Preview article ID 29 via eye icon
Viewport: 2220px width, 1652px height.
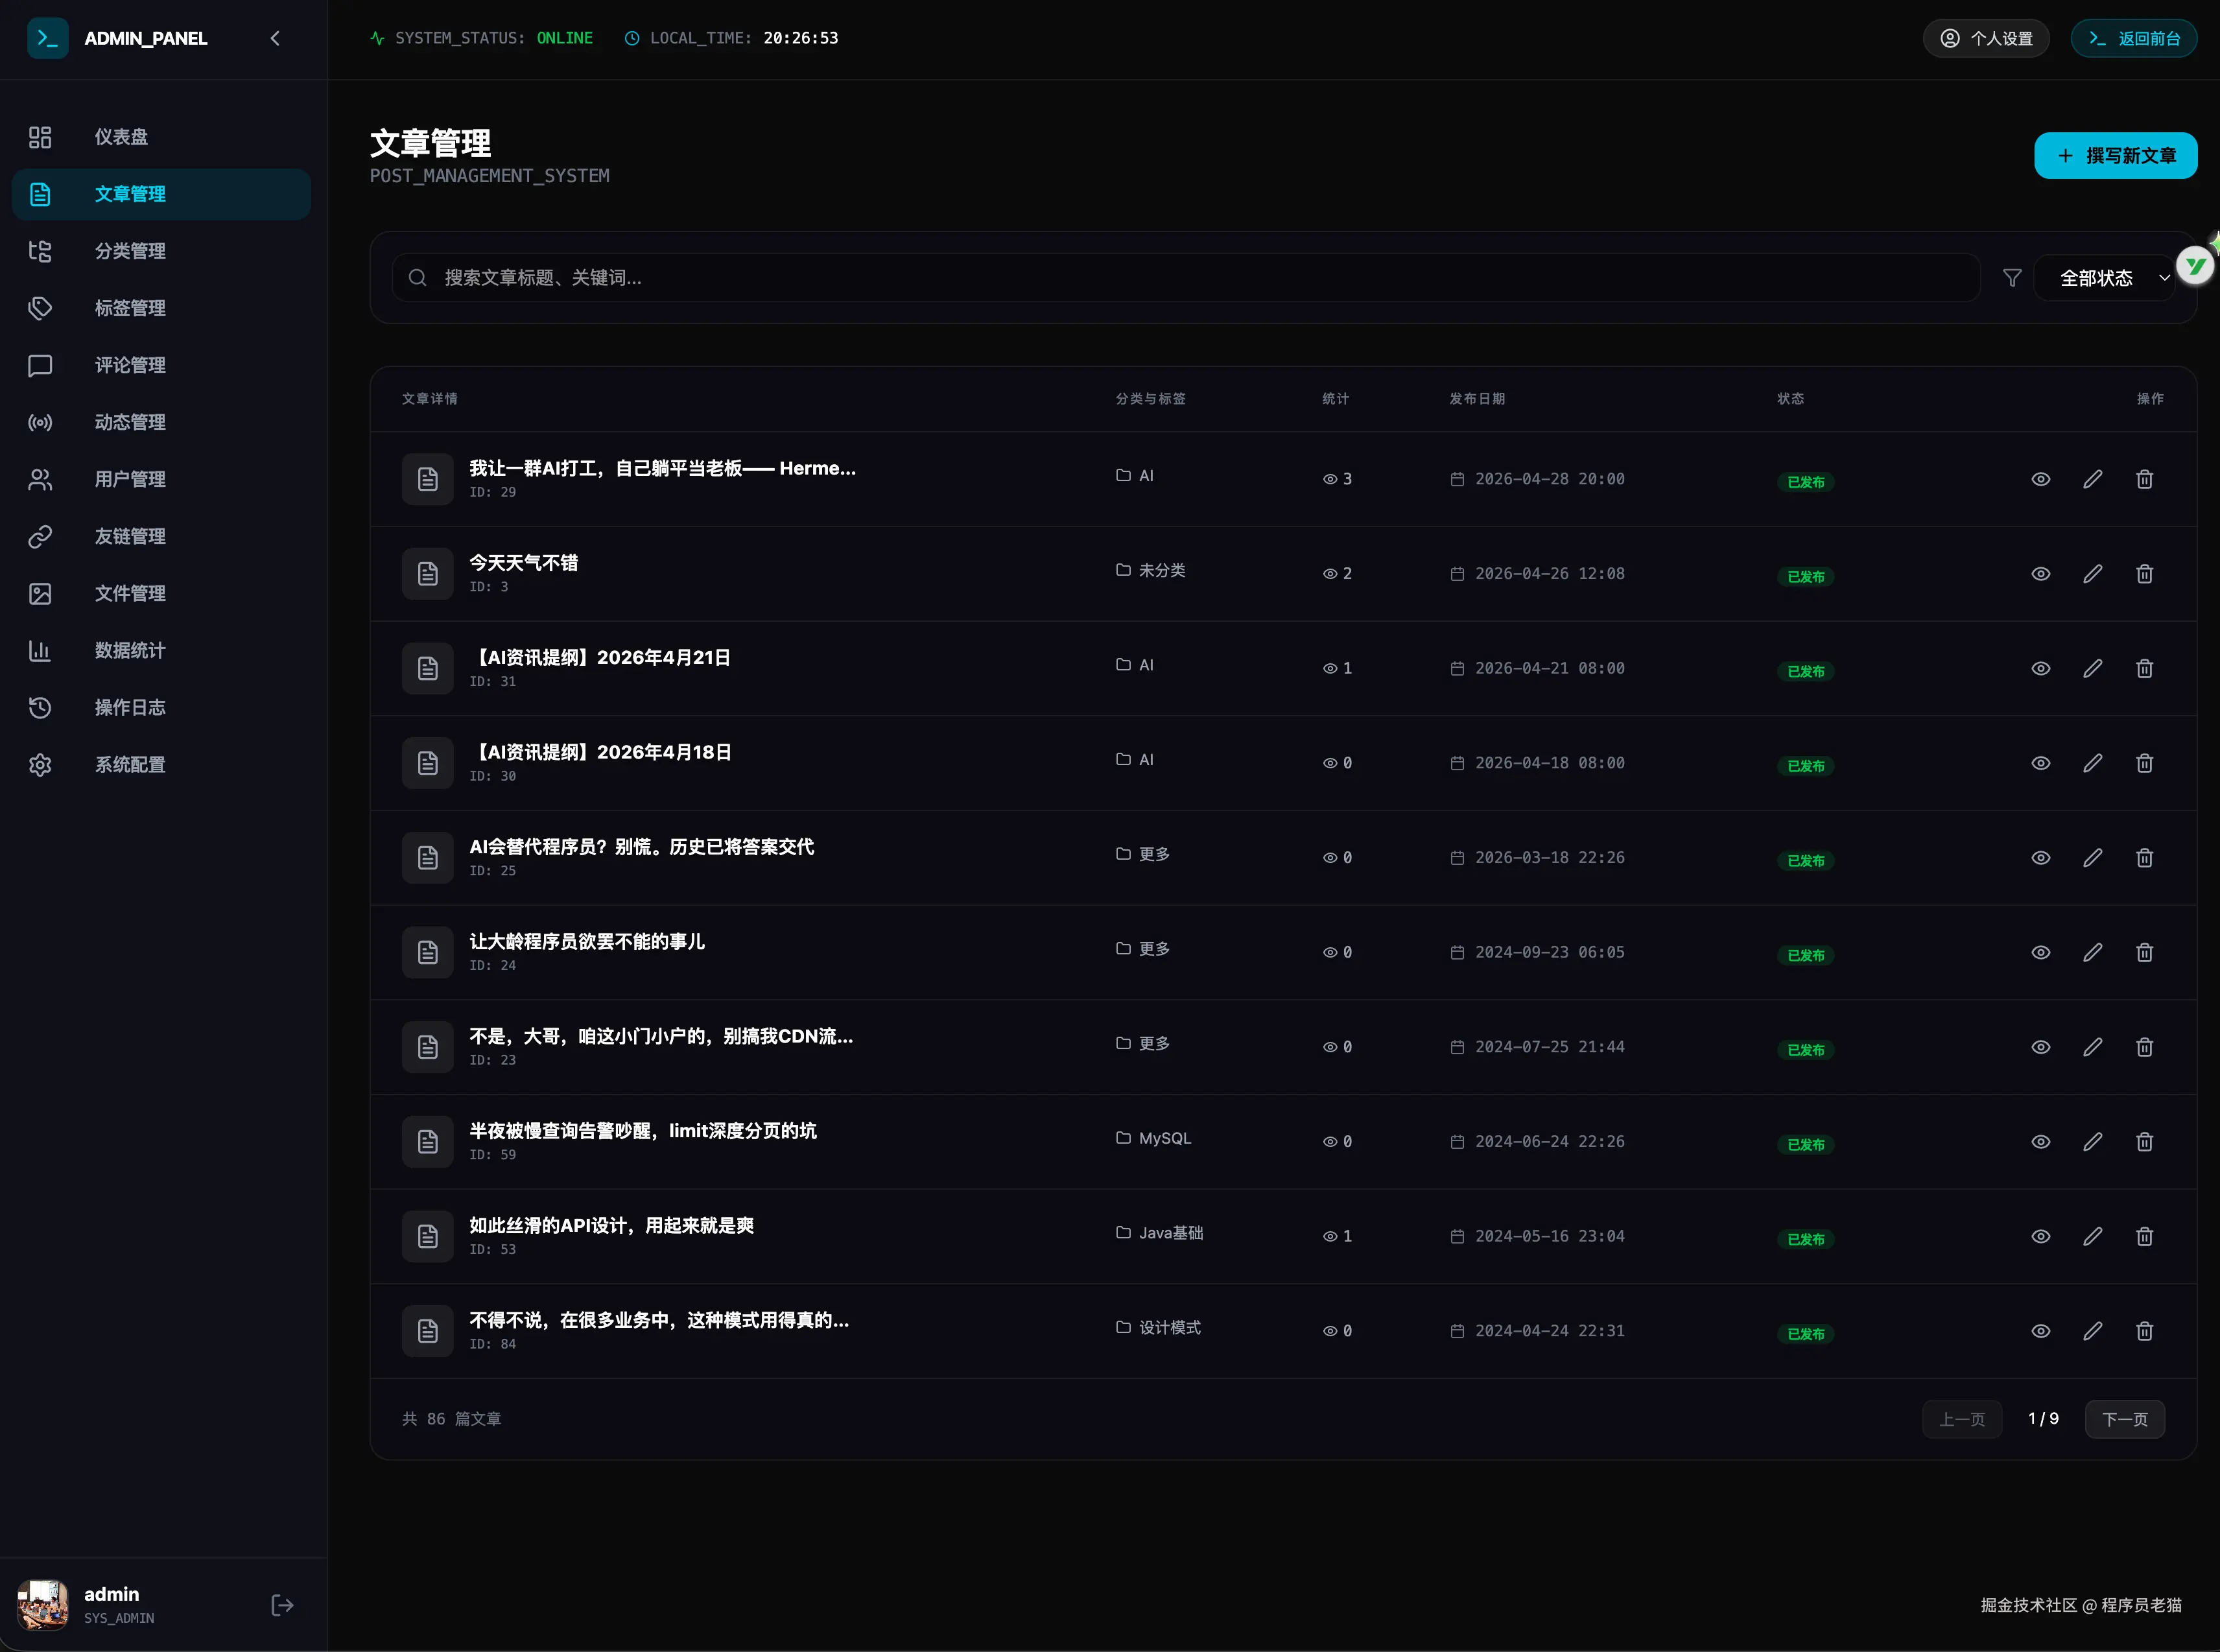click(2040, 479)
